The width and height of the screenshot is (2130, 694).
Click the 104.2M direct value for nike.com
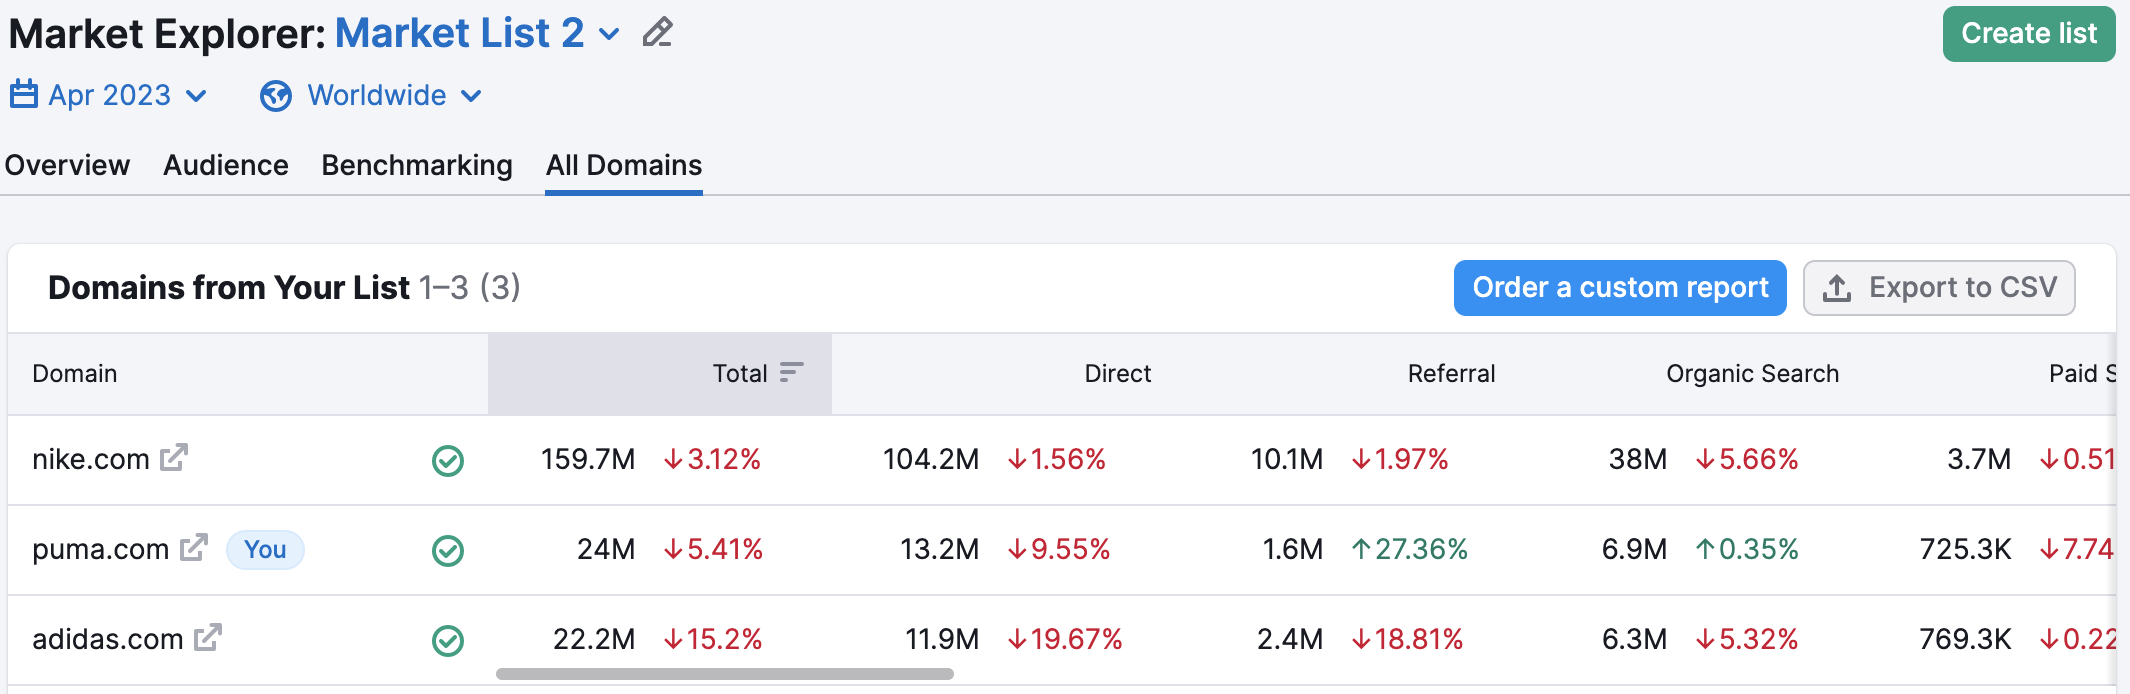click(x=931, y=460)
